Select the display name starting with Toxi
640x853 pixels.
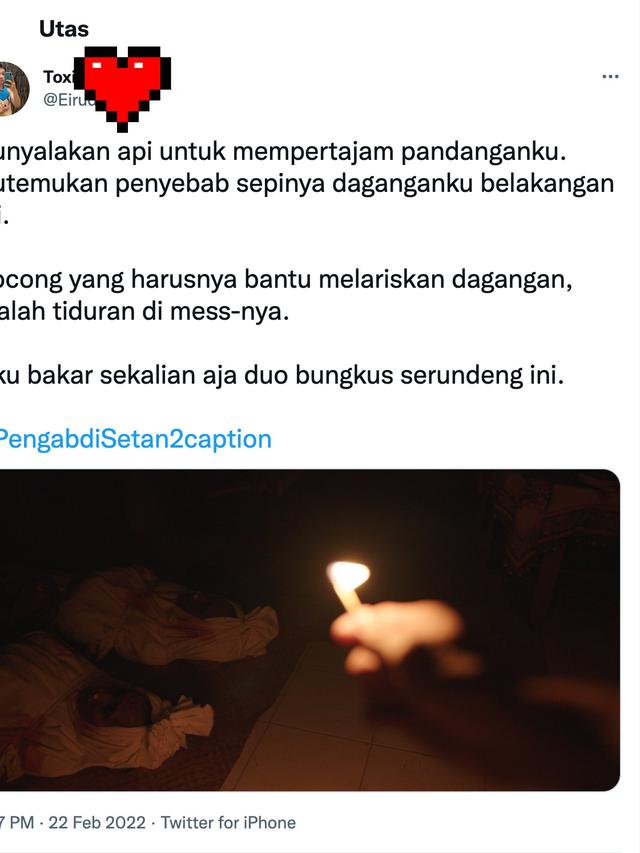tap(59, 77)
